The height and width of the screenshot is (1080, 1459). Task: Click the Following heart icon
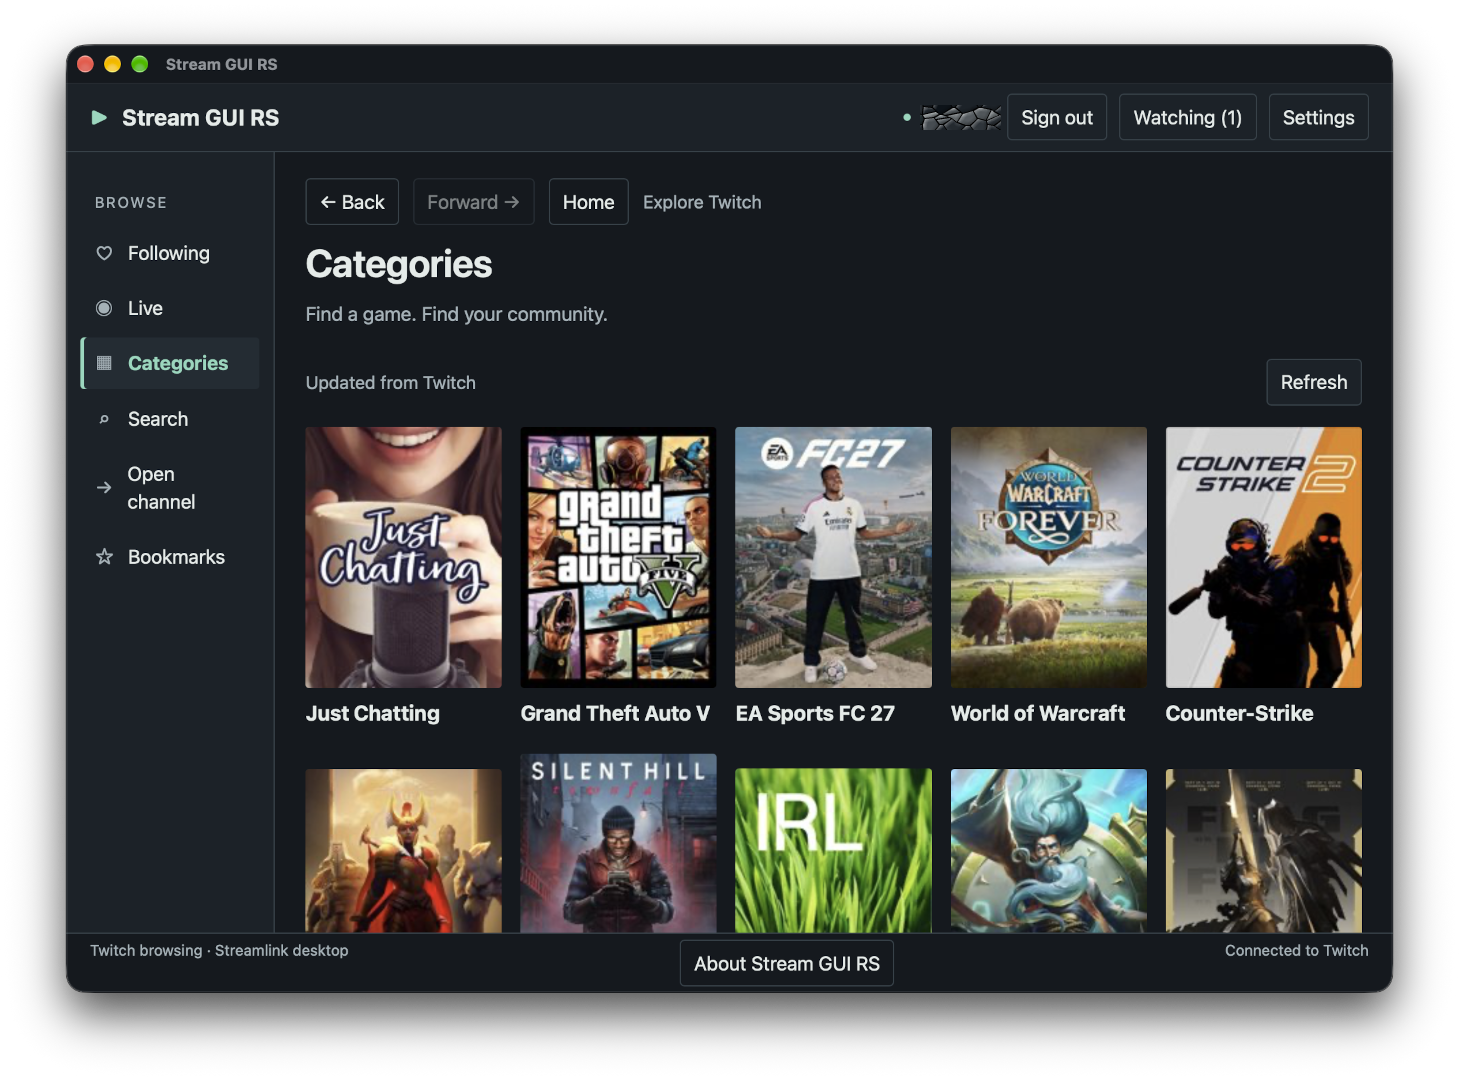click(104, 253)
